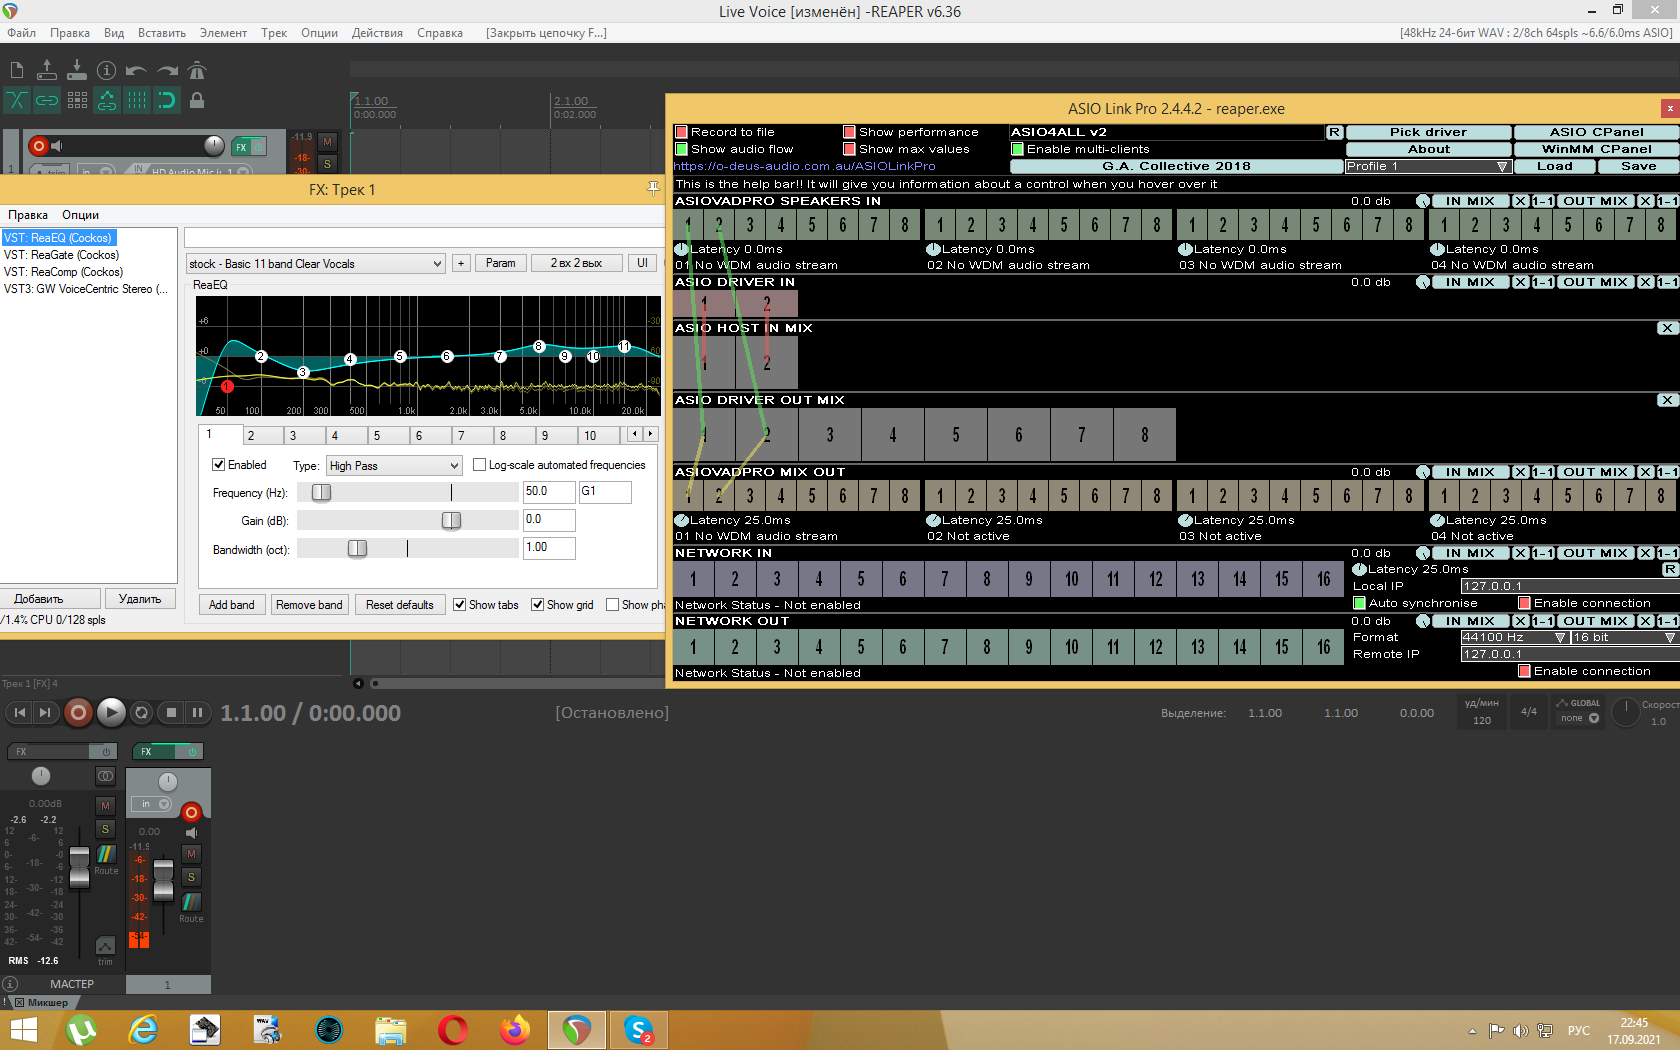Open the input 'in' dropdown on mixer track 1
The image size is (1680, 1050).
click(x=152, y=804)
